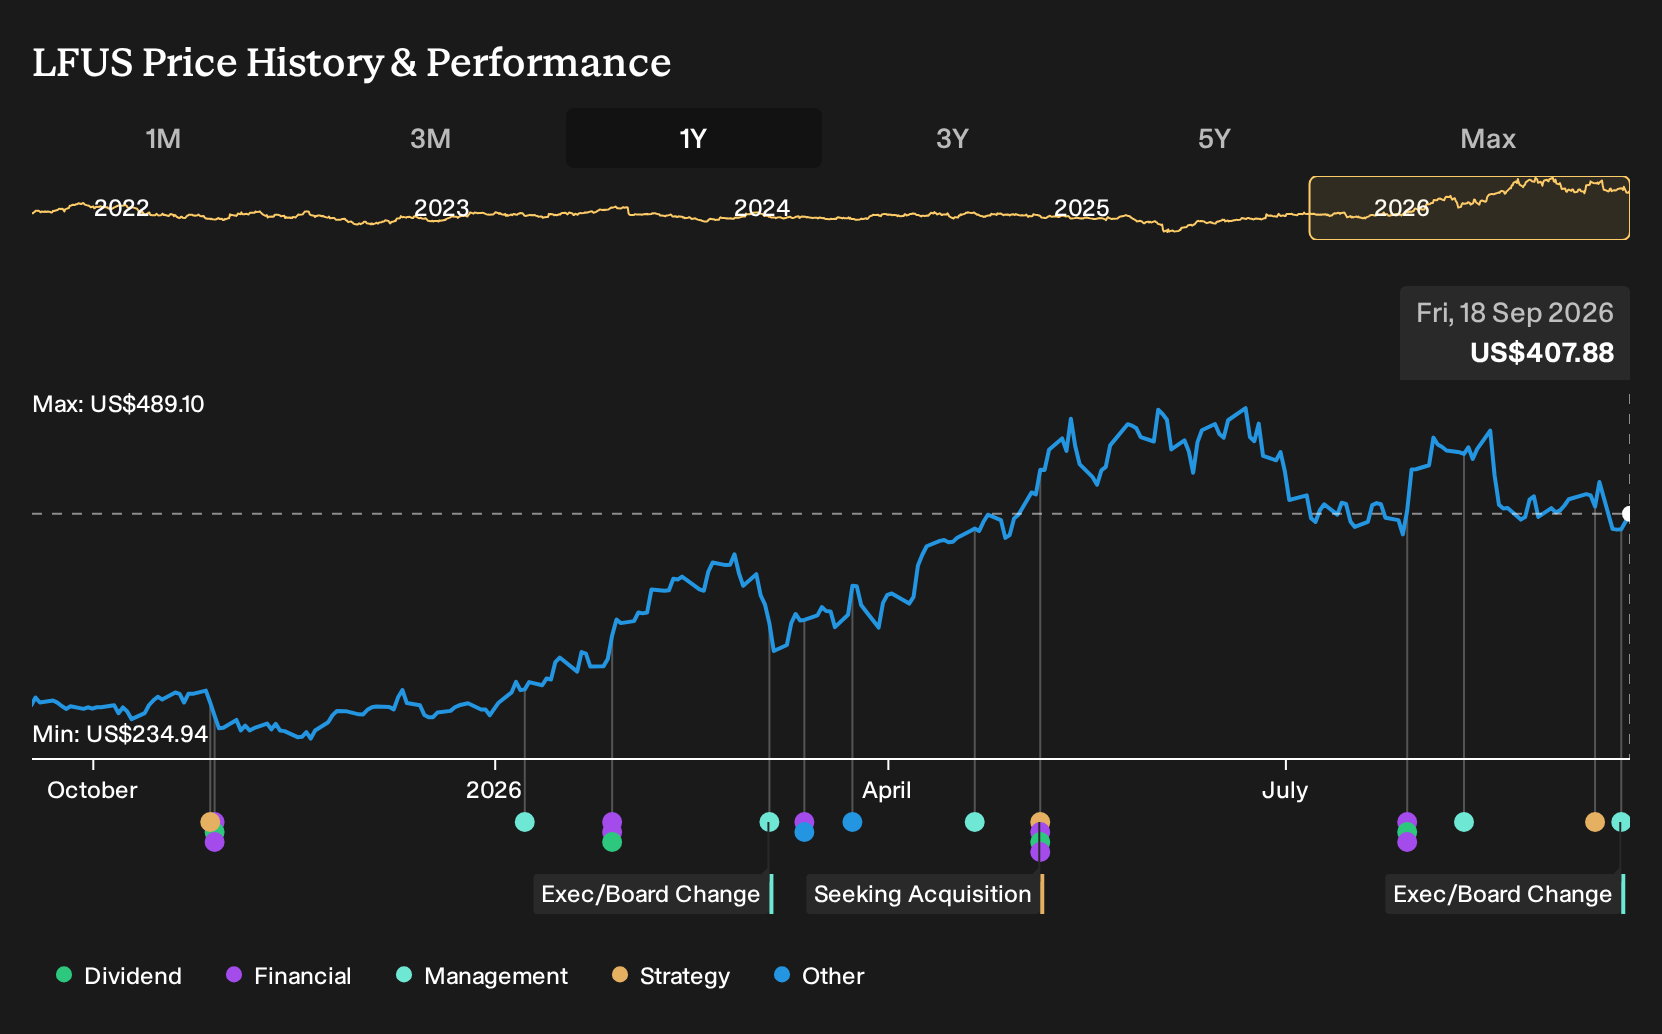The image size is (1662, 1034).
Task: Toggle Financial events in legend
Action: point(289,975)
